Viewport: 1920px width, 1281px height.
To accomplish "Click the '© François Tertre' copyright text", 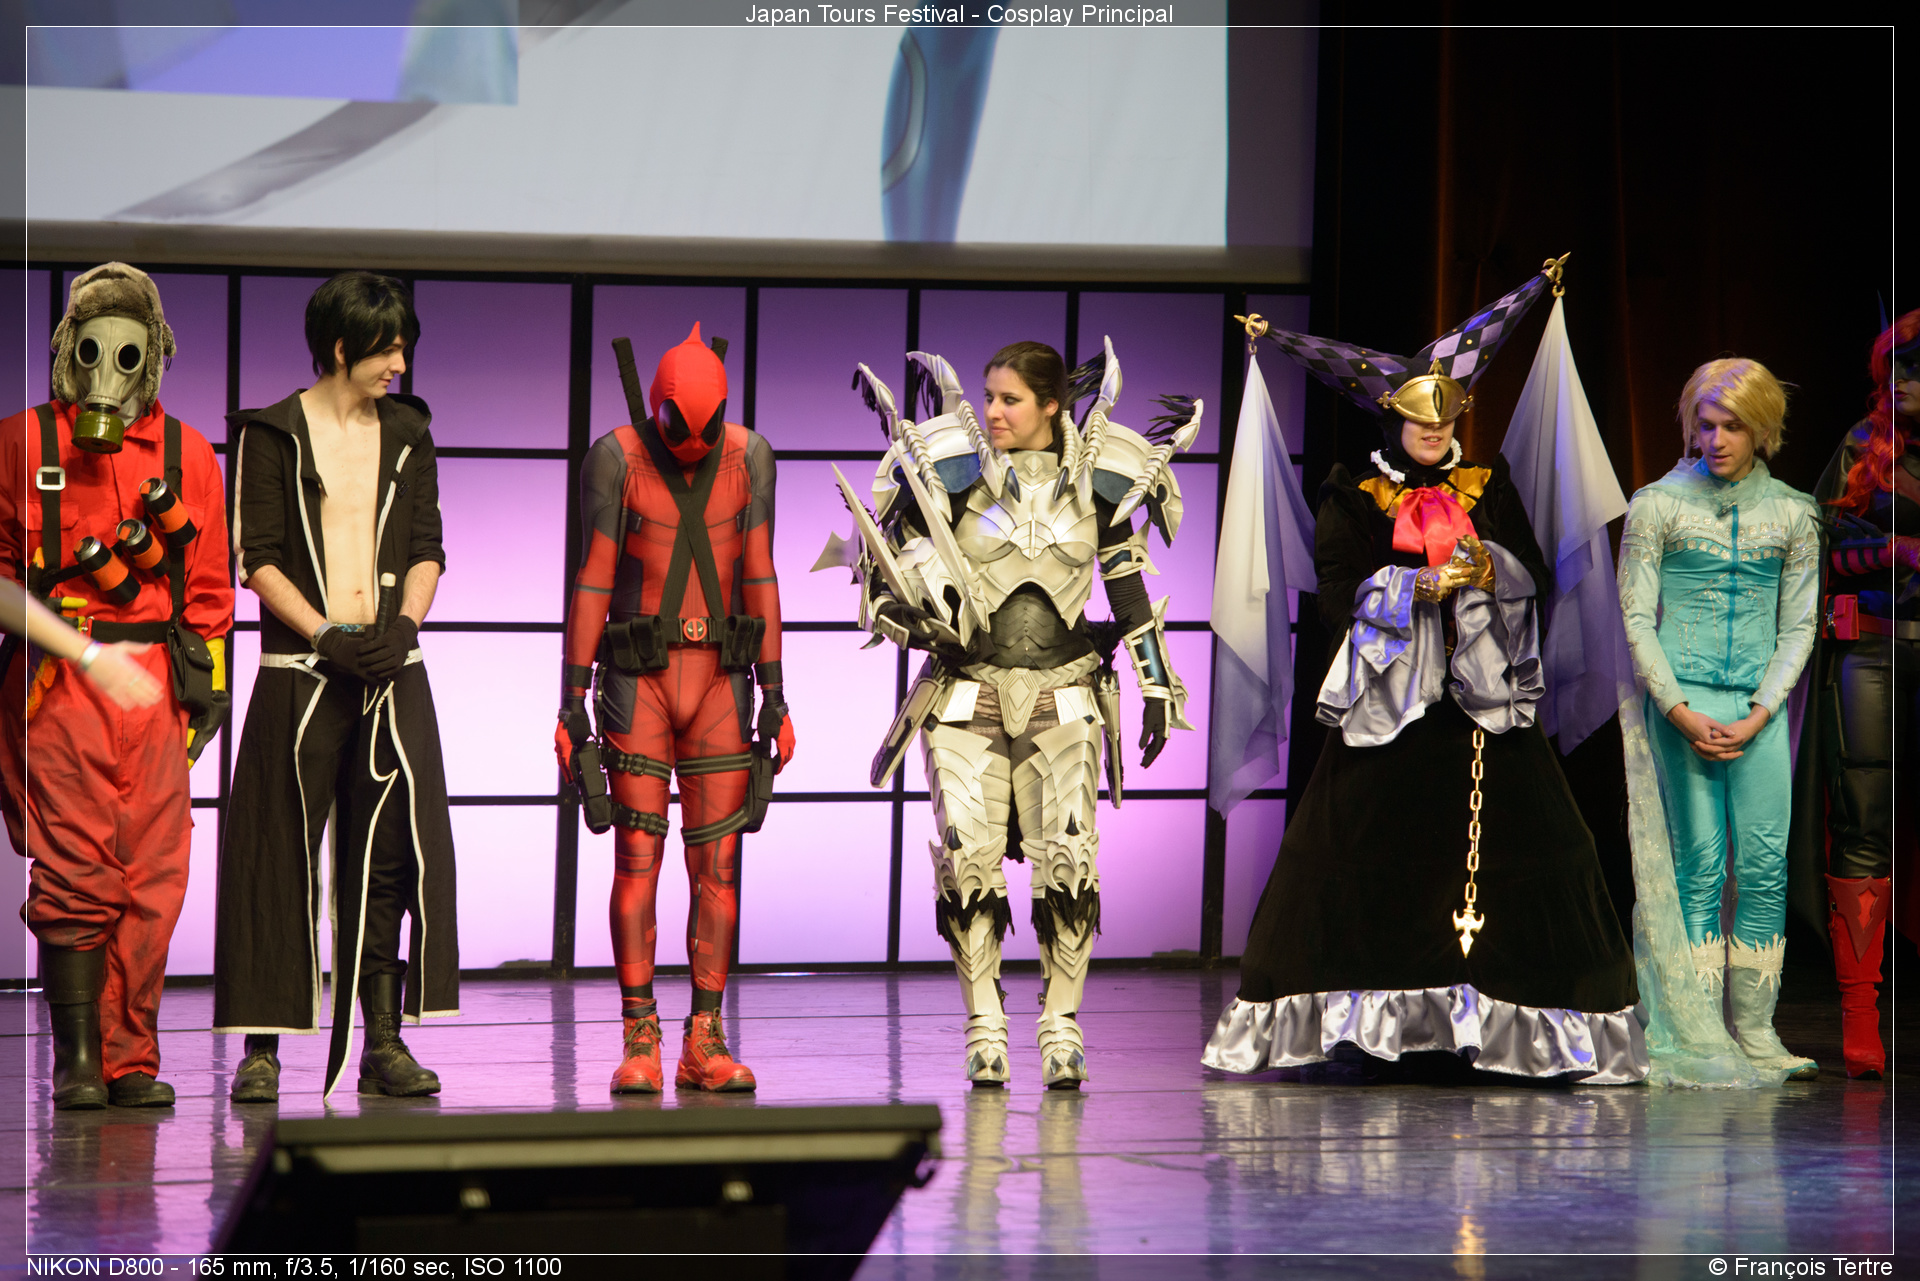I will (x=1800, y=1267).
